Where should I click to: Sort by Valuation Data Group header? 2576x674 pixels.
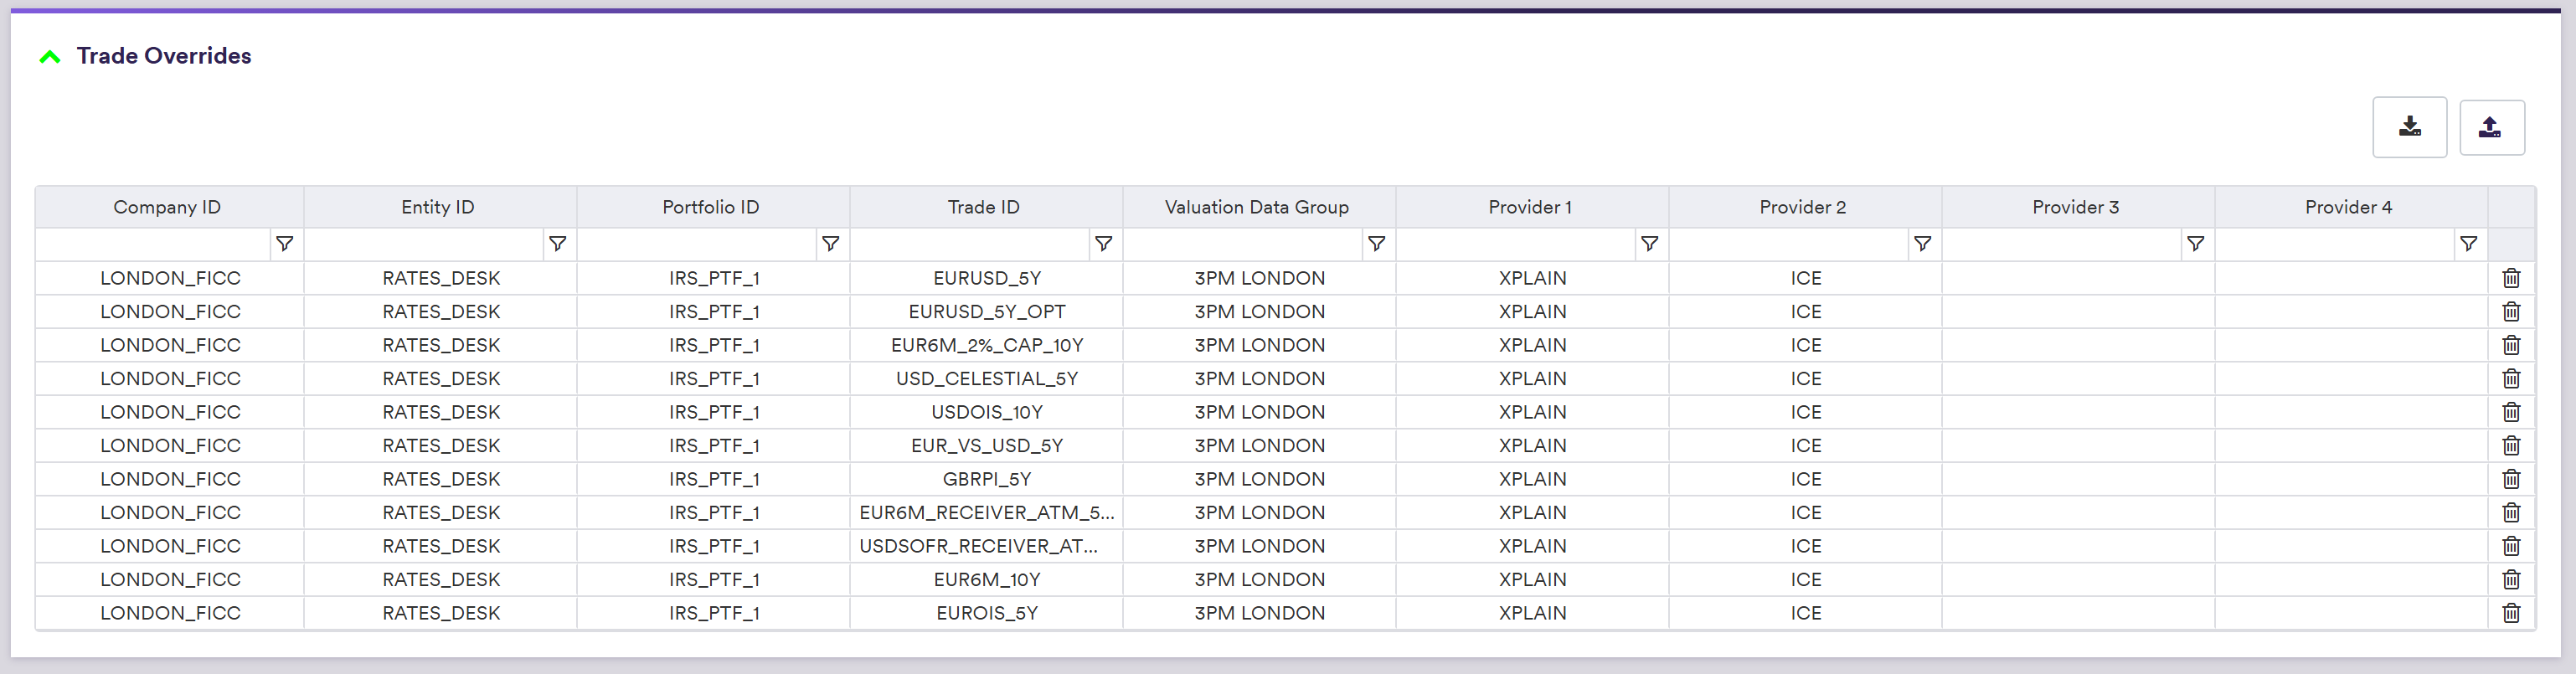tap(1256, 207)
